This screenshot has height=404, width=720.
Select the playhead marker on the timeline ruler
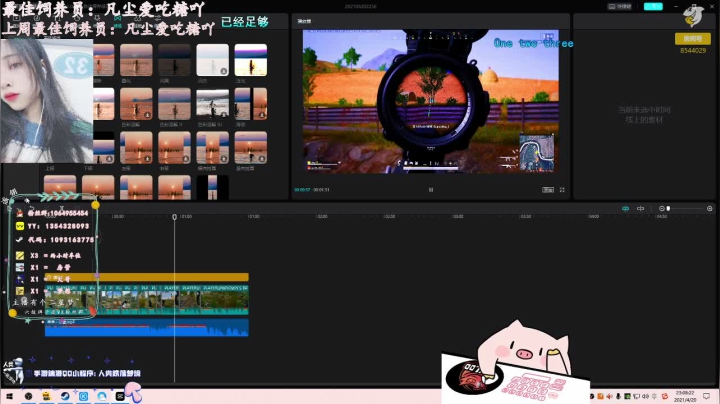pyautogui.click(x=174, y=216)
